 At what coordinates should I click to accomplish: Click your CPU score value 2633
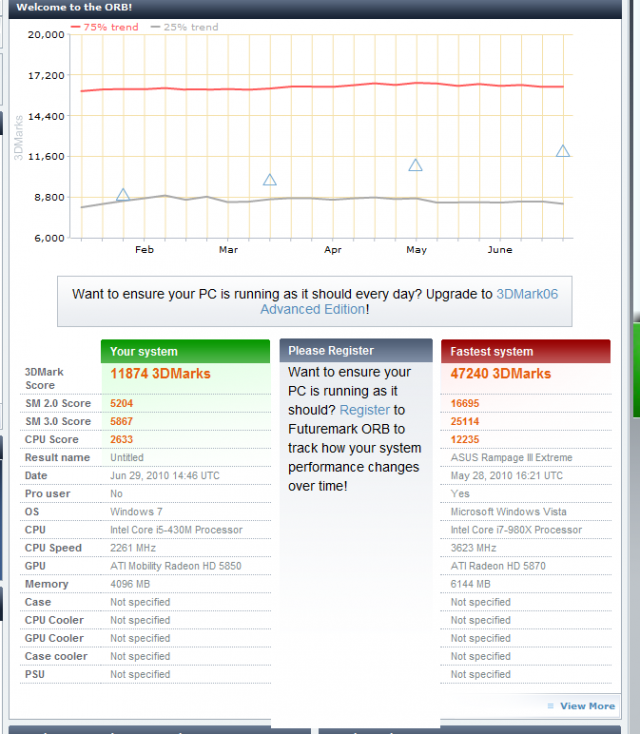[x=121, y=440]
